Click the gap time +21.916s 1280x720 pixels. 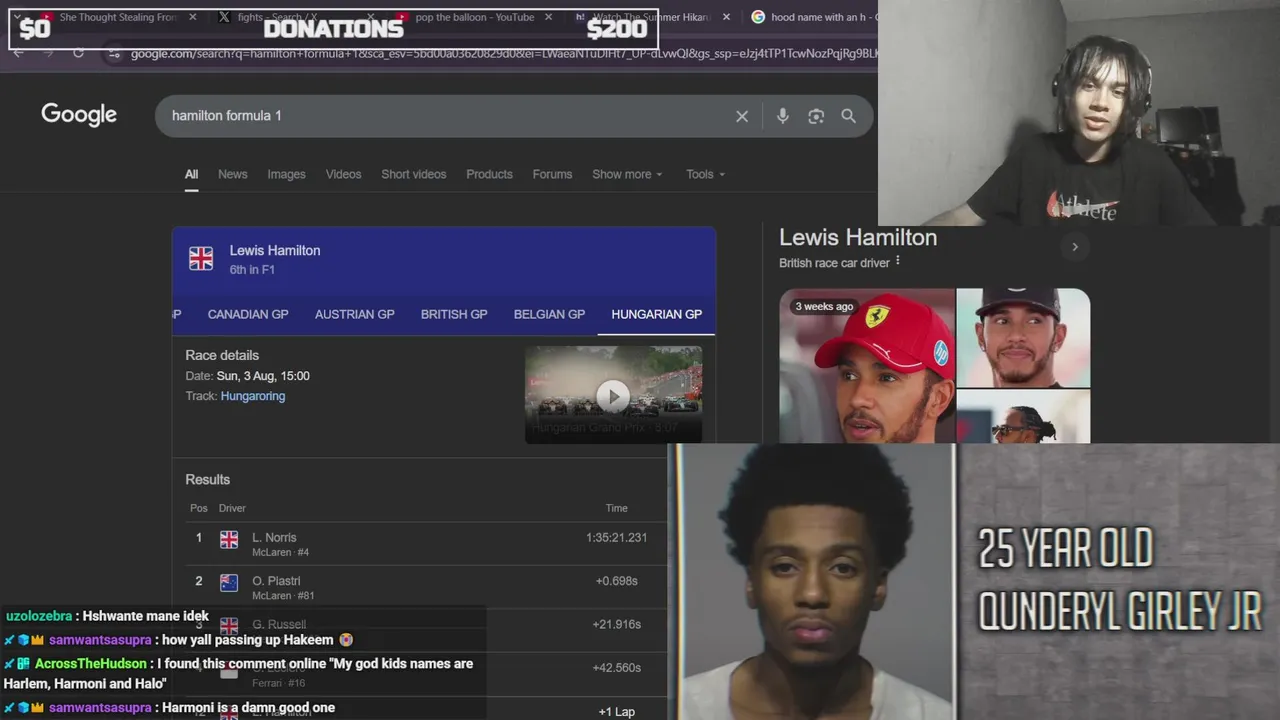(616, 624)
